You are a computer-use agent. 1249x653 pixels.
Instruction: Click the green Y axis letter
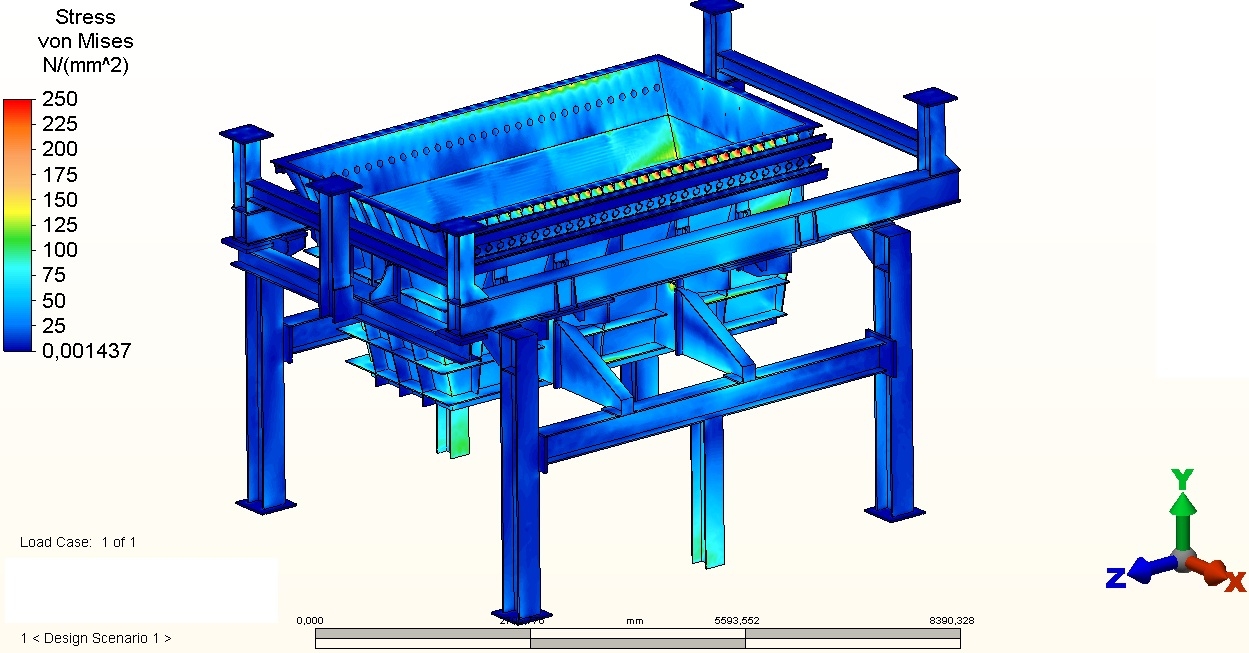1182,479
